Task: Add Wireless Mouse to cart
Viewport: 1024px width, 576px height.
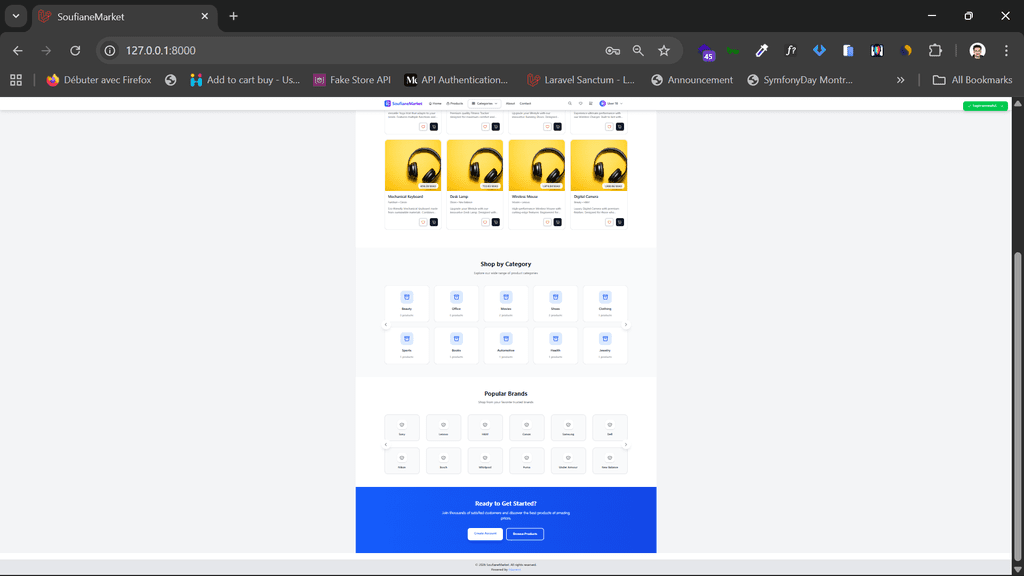Action: [x=558, y=222]
